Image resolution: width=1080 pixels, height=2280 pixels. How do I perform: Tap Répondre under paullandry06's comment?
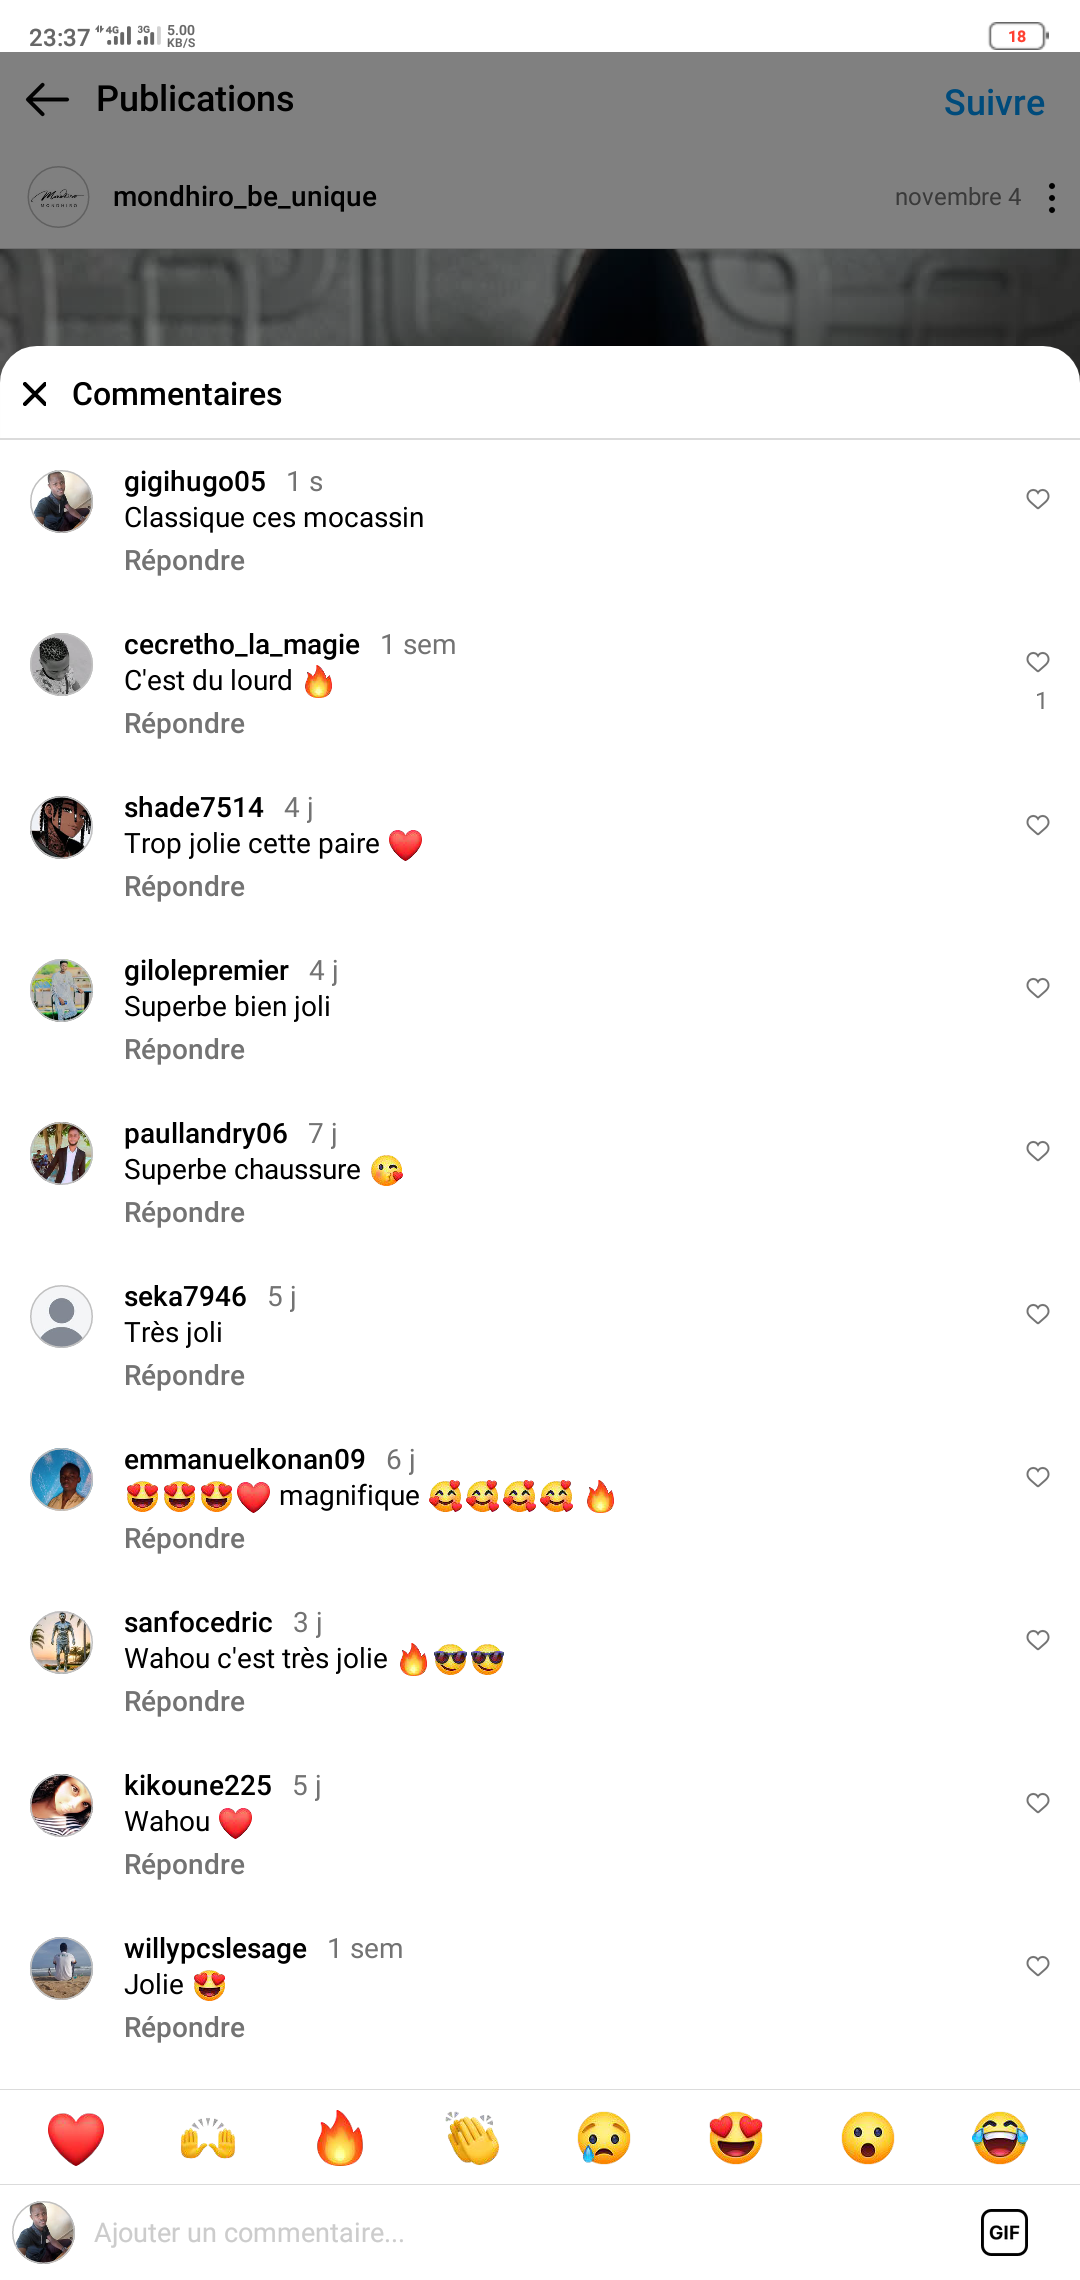[184, 1213]
